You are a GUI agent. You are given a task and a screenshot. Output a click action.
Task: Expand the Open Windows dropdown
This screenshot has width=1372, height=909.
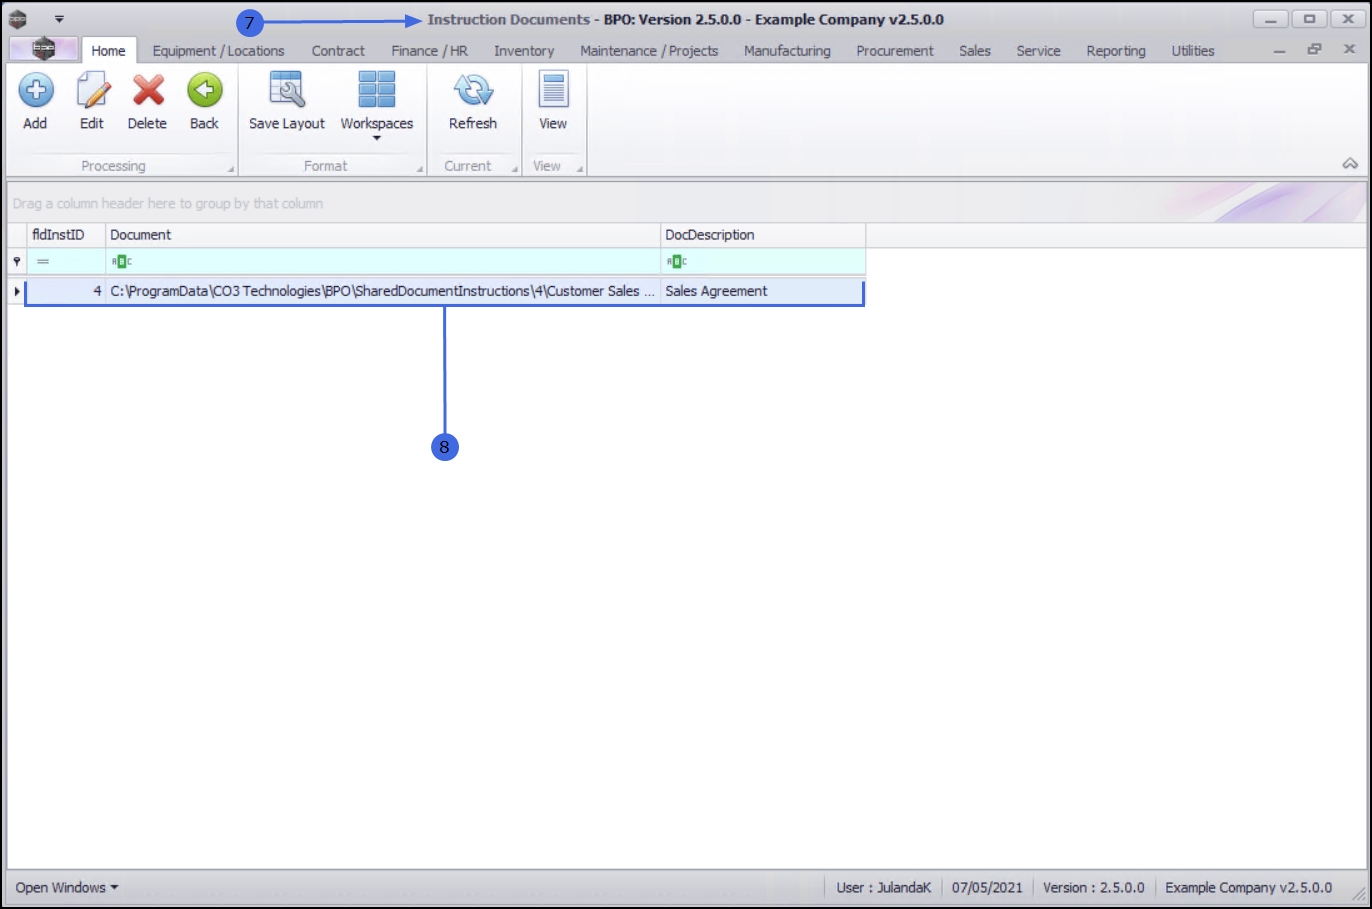click(67, 887)
